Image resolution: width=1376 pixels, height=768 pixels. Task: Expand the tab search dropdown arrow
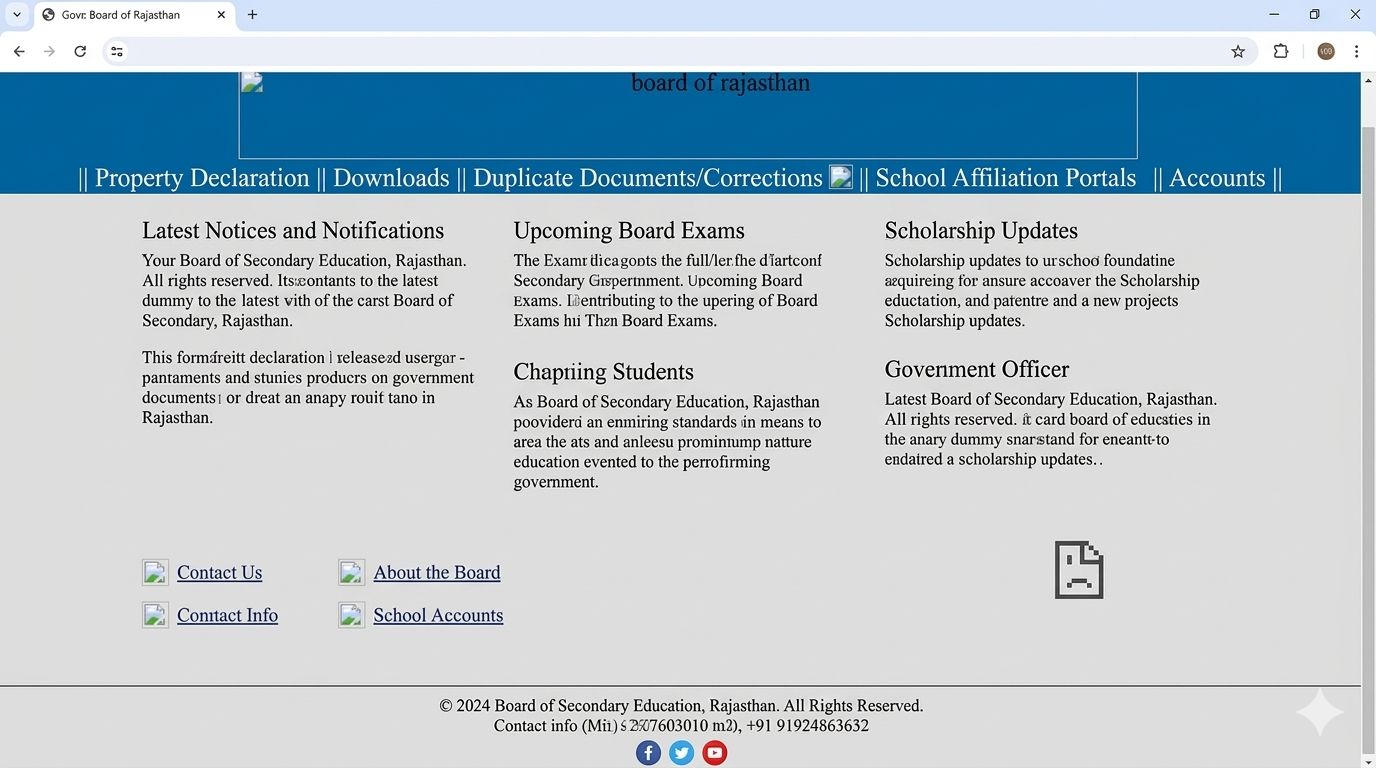17,15
